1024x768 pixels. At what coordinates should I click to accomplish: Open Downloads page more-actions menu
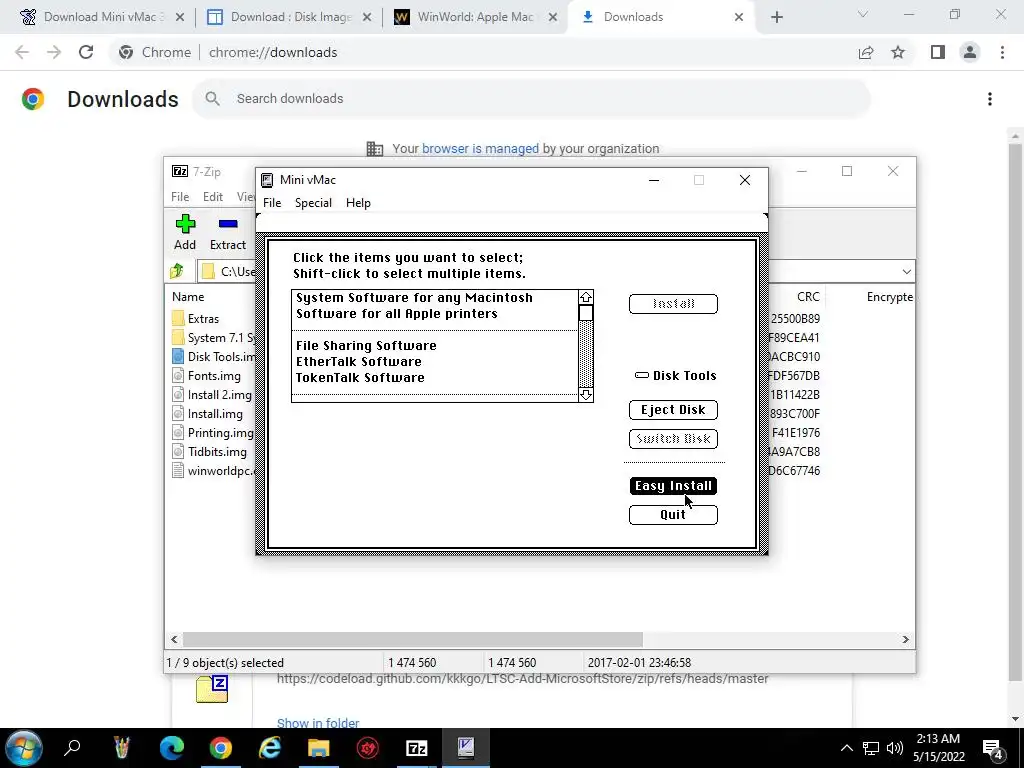(990, 99)
